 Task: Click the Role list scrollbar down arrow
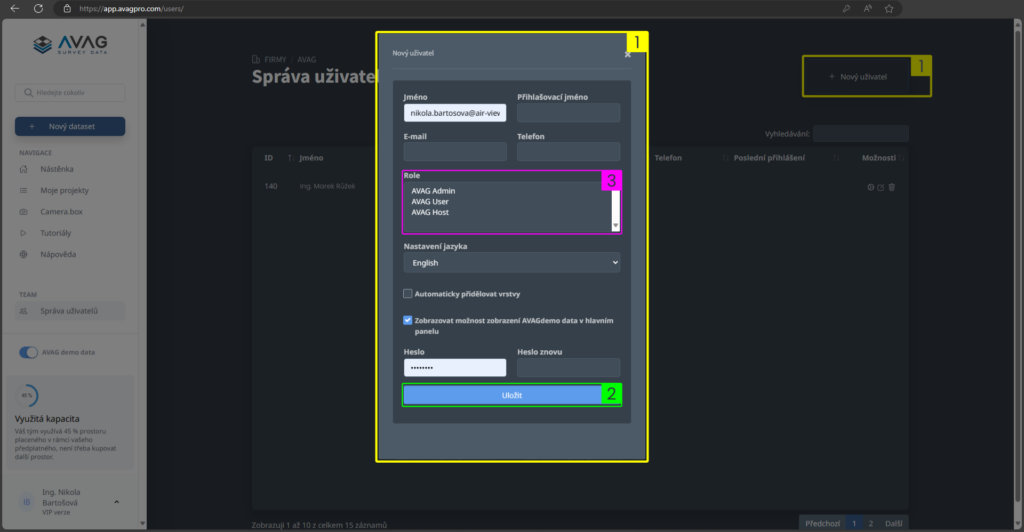pyautogui.click(x=616, y=227)
